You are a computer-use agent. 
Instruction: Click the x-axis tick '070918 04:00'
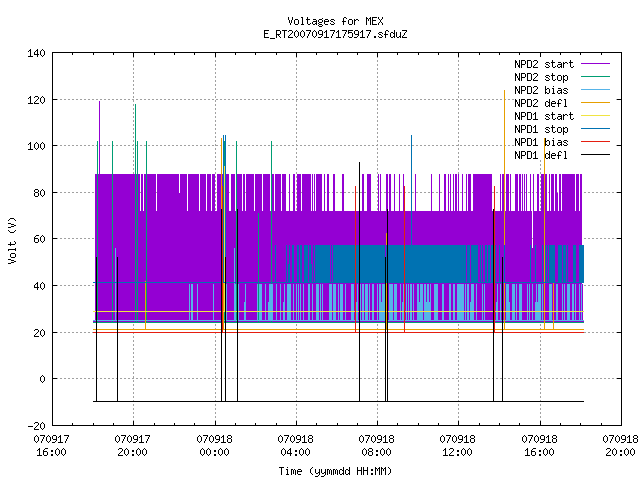click(x=296, y=446)
